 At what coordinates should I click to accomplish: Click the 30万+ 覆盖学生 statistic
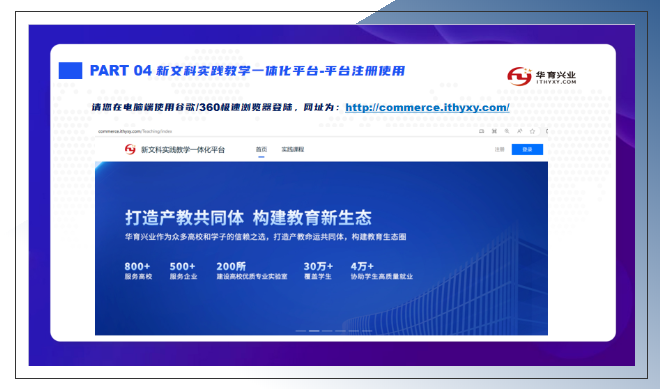point(318,271)
